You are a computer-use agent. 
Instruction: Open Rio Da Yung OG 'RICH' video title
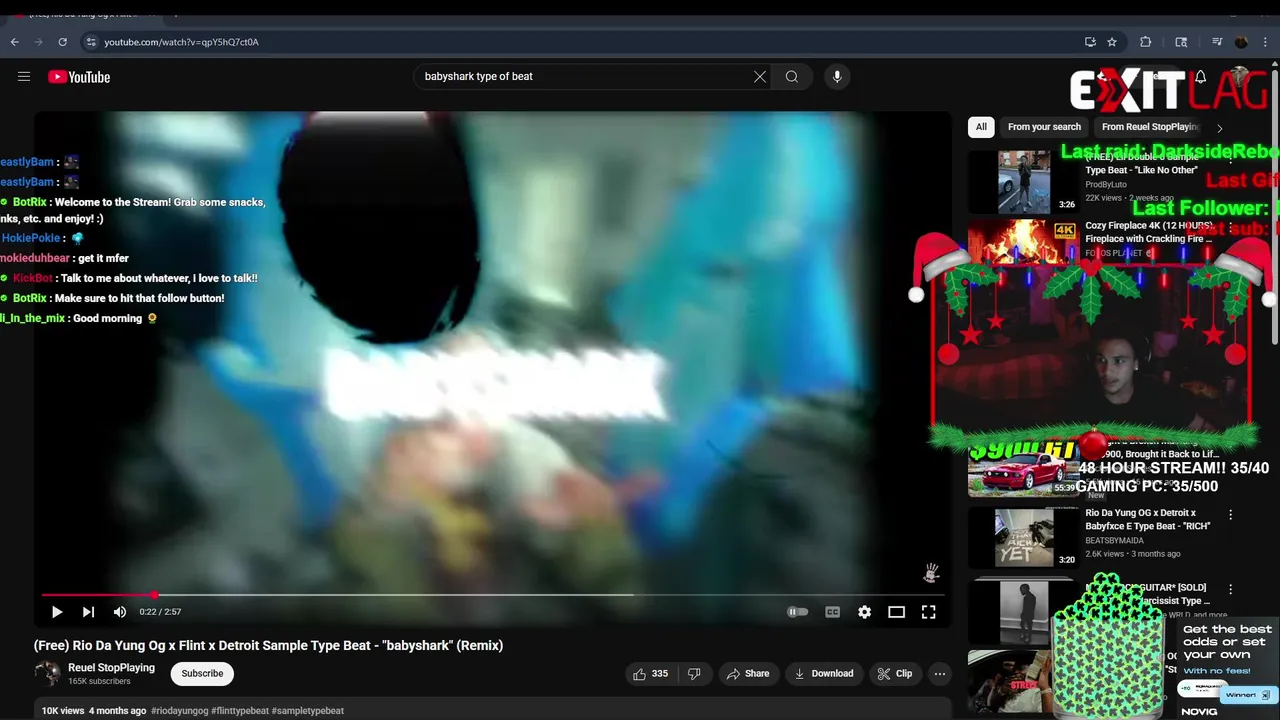coord(1148,519)
